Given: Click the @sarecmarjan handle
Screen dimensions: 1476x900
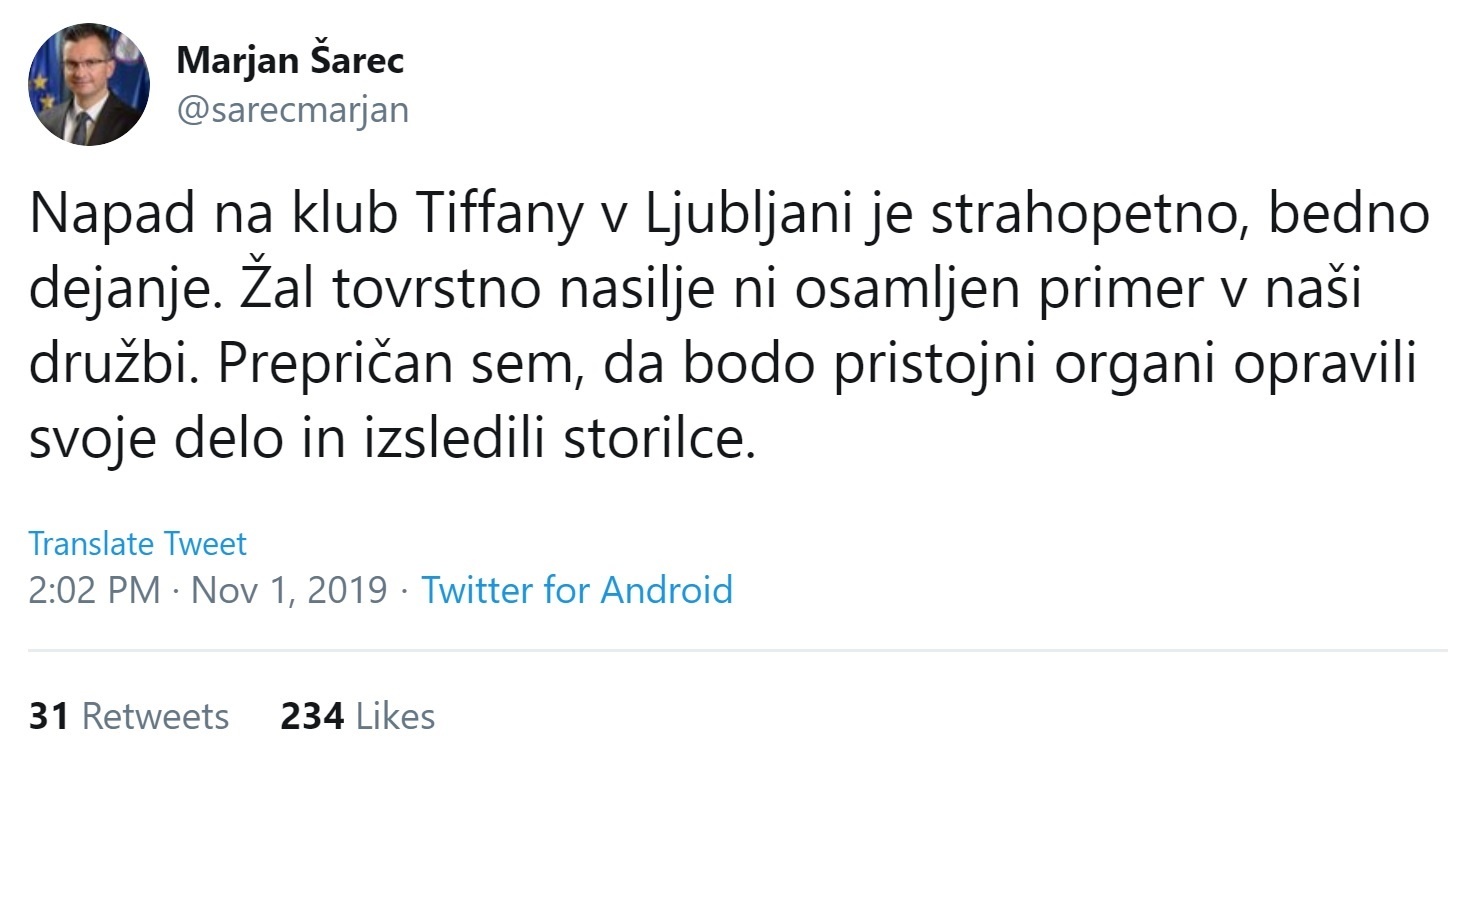Looking at the screenshot, I should [x=292, y=109].
